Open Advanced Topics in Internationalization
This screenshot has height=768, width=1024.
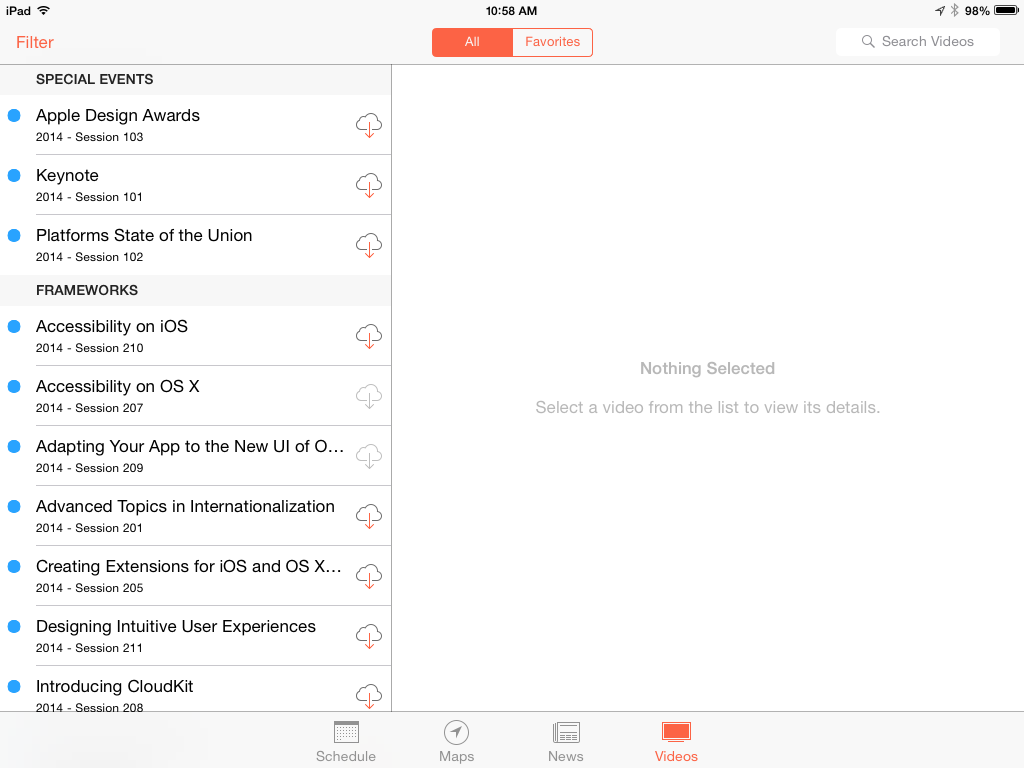(x=196, y=516)
